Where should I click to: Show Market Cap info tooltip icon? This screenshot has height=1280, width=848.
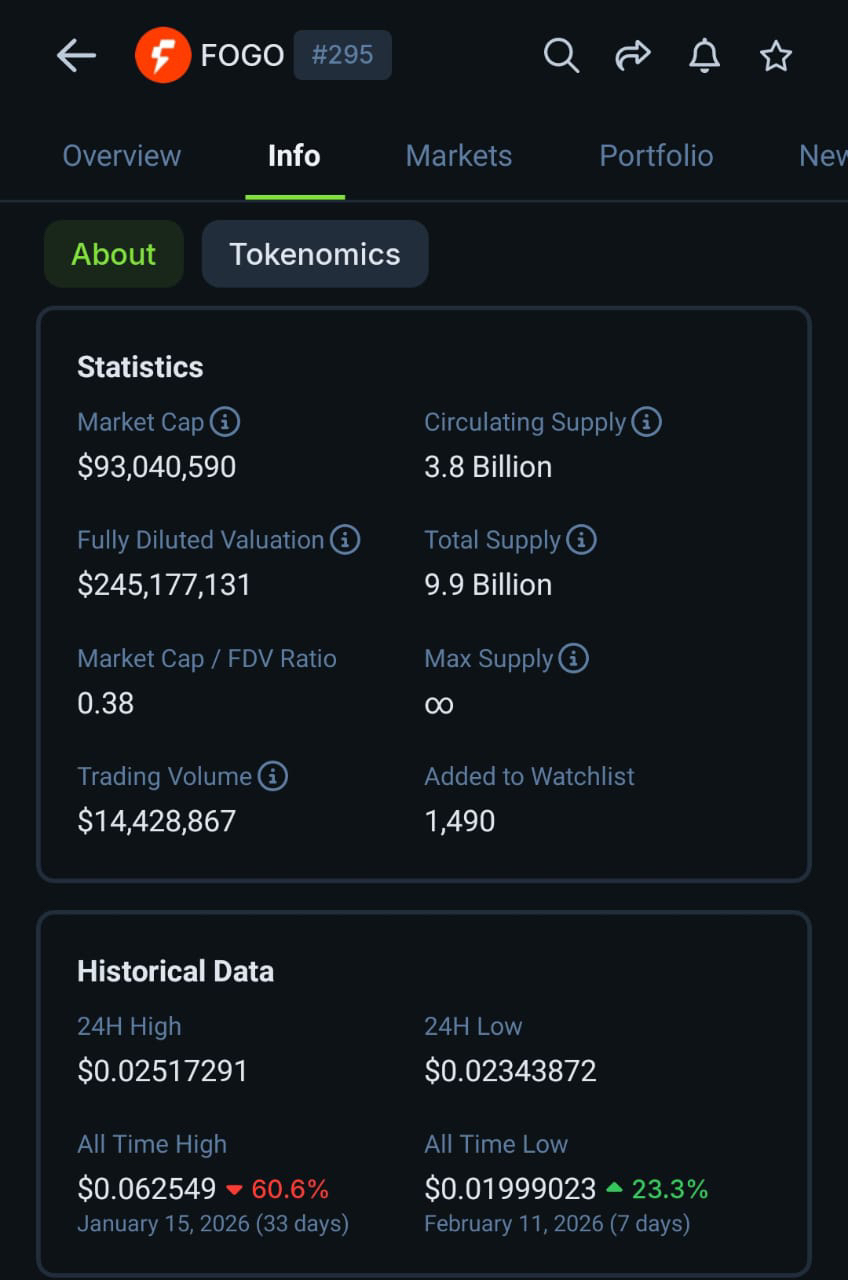pos(225,422)
